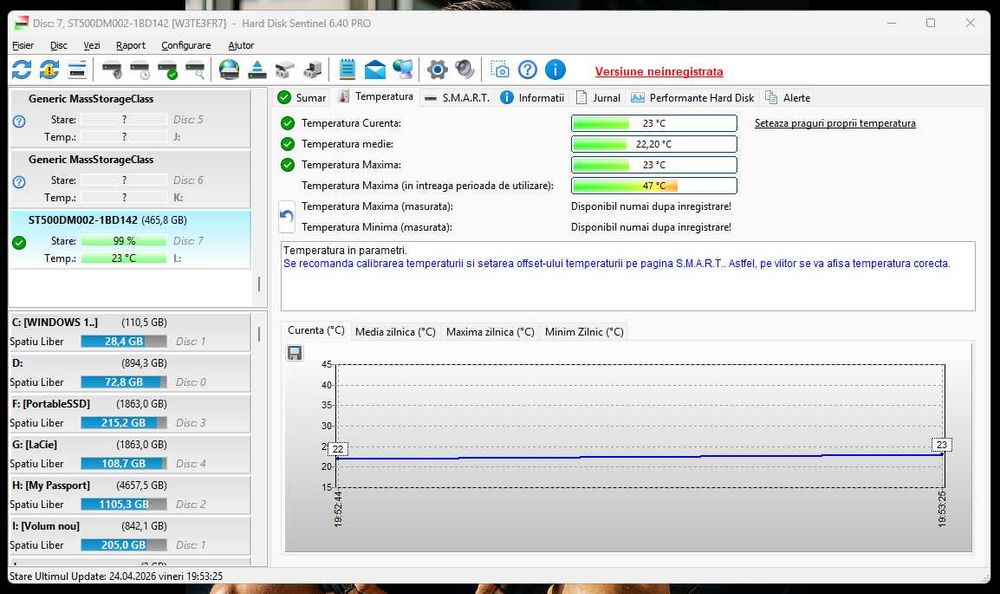Select the C: [WINDOWS 1..] partition

(129, 332)
